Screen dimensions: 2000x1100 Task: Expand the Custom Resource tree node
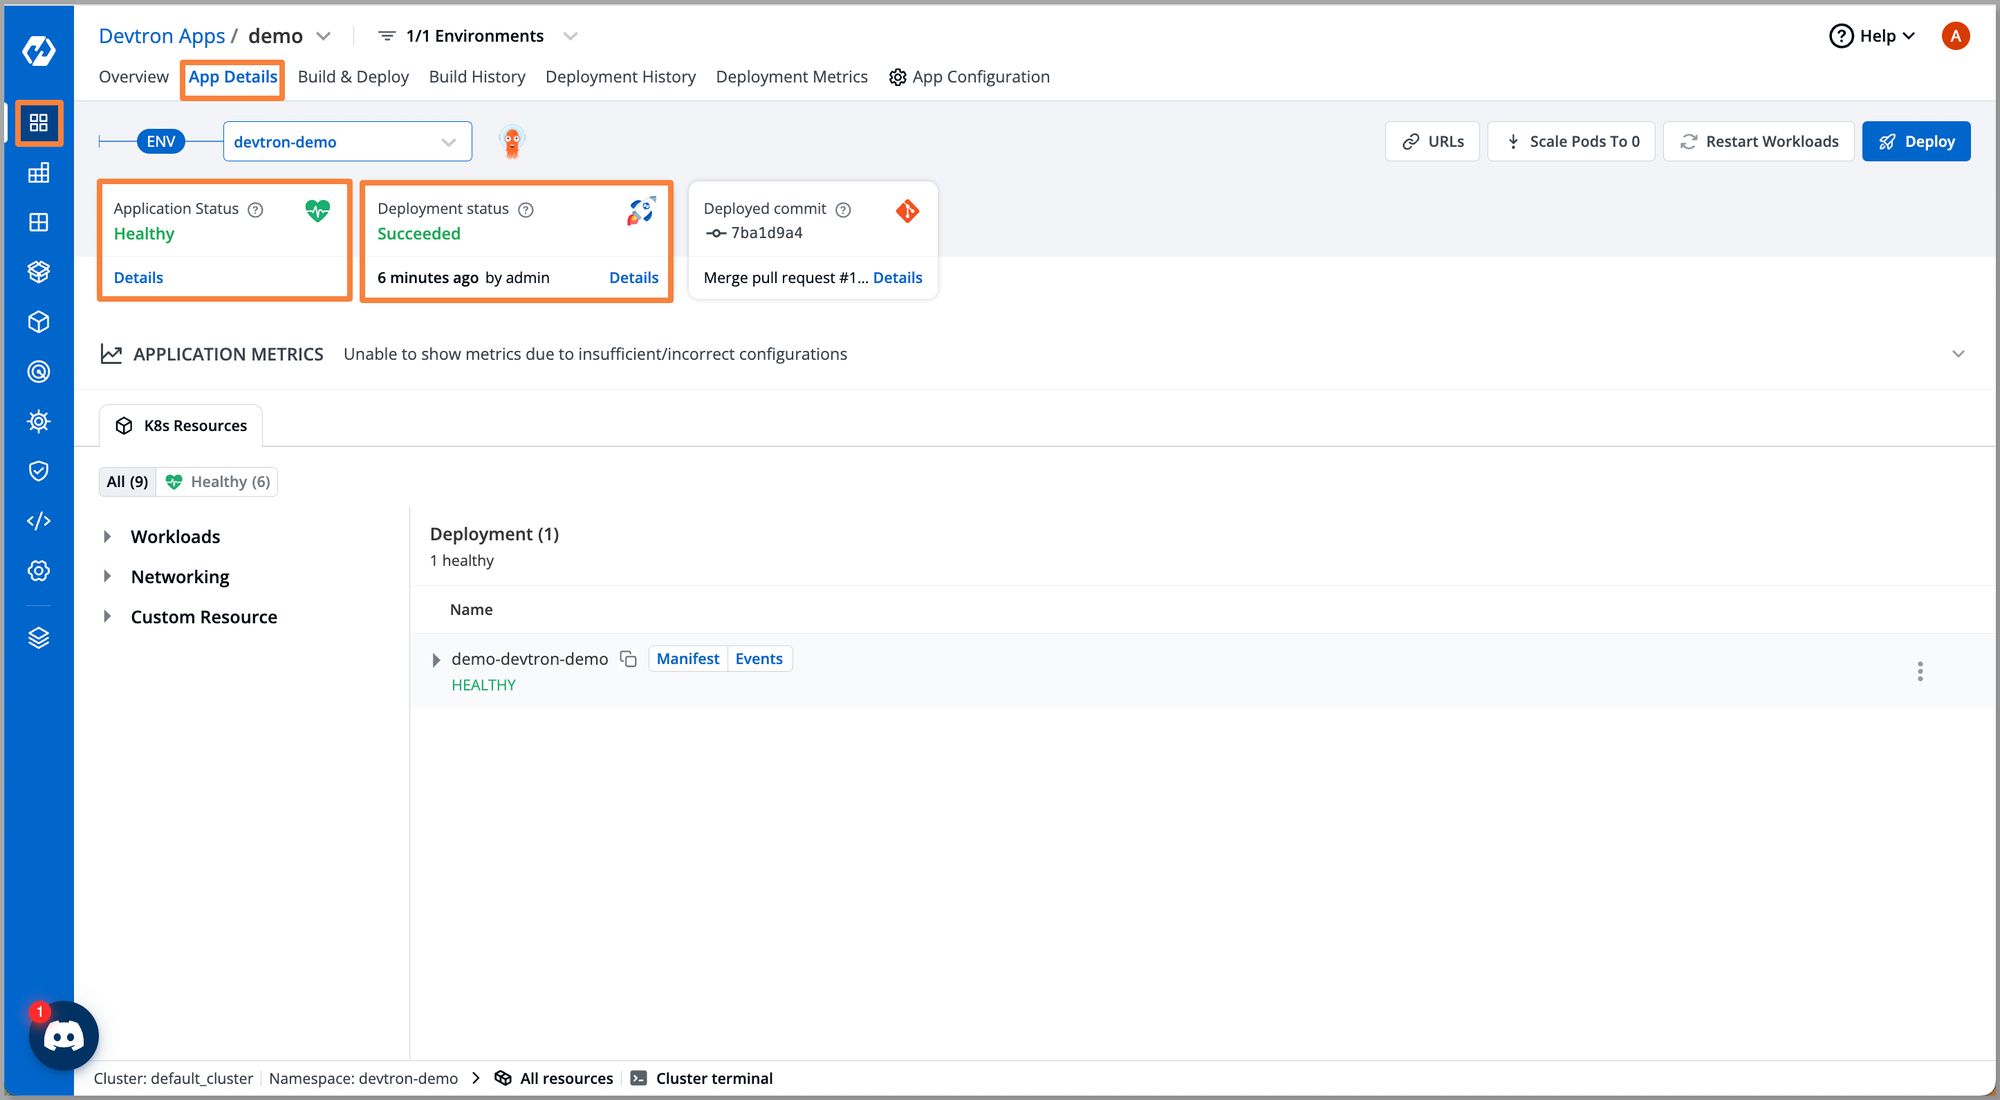pyautogui.click(x=107, y=617)
